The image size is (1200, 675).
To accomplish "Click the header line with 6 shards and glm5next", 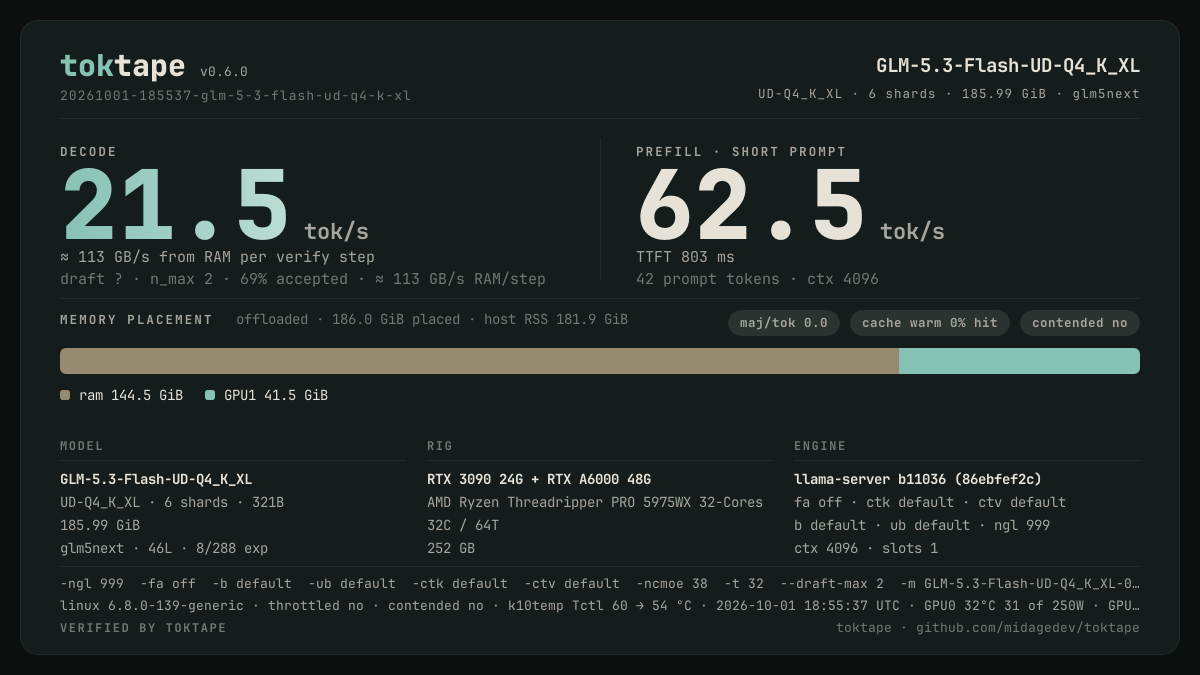I will tap(949, 94).
